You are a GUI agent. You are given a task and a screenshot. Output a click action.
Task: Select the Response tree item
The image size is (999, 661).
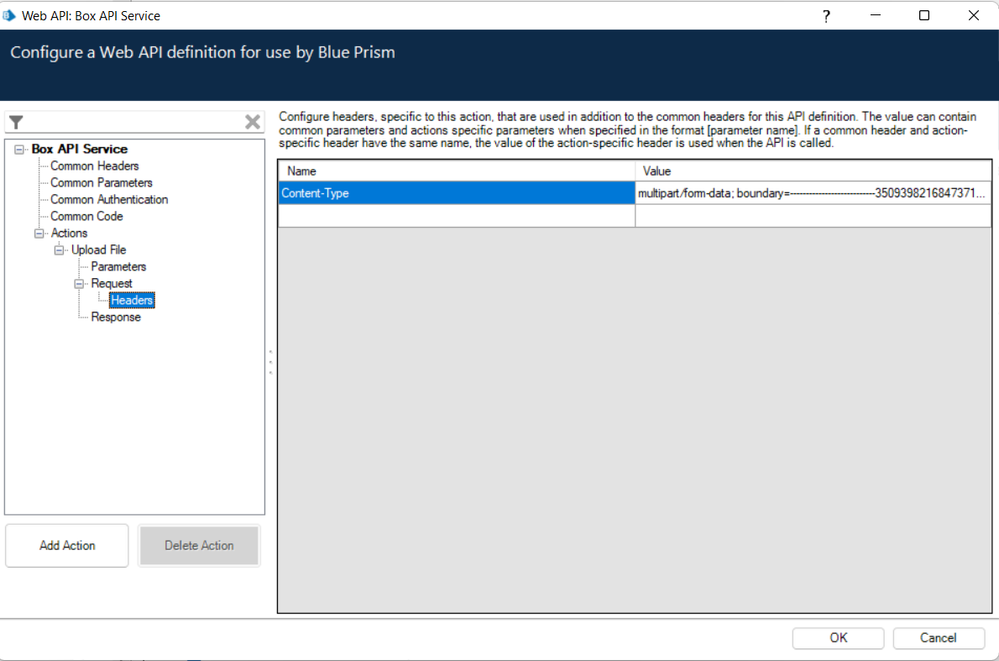115,317
